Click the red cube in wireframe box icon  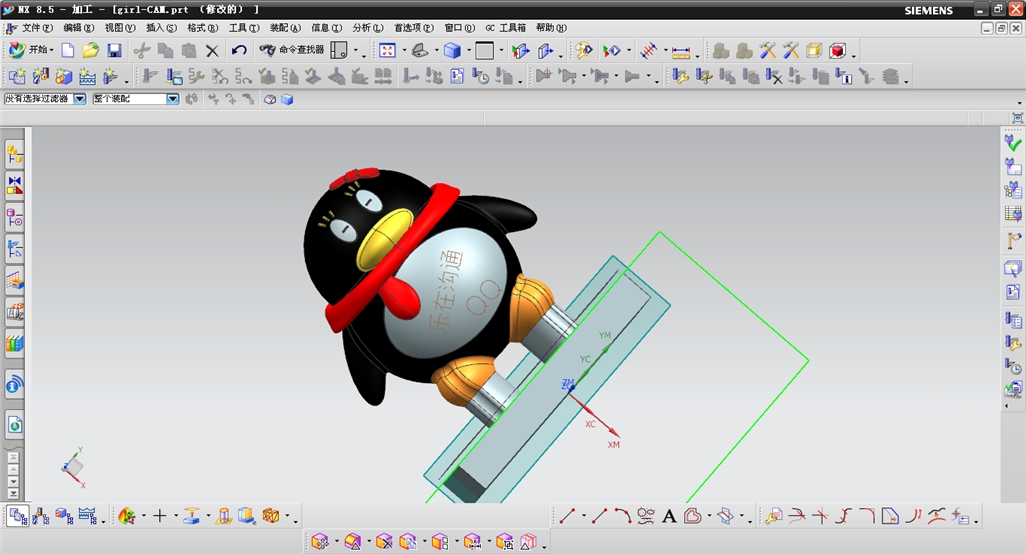838,51
